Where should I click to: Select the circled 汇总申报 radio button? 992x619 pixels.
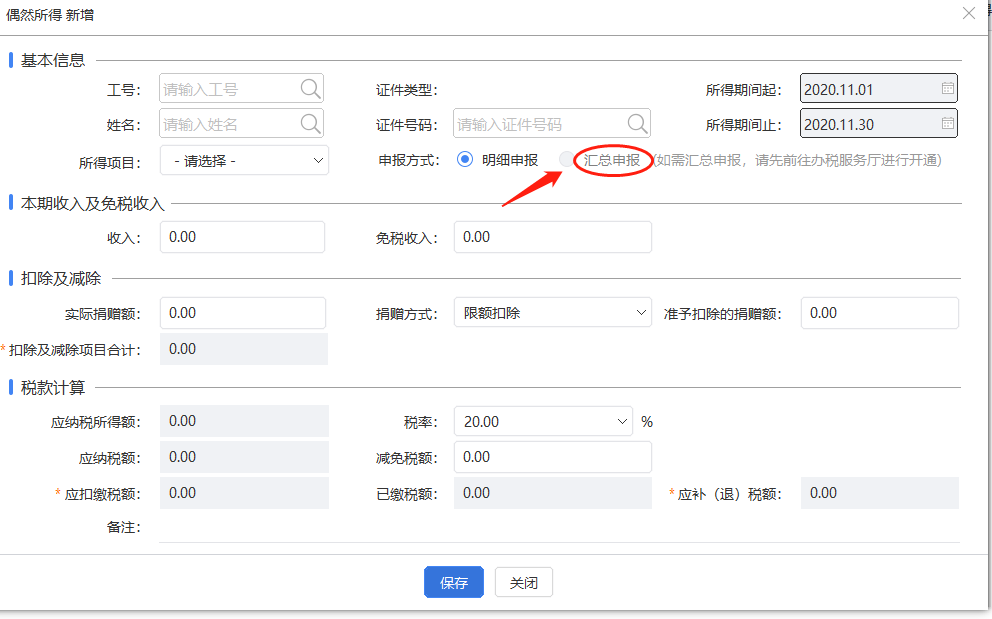[x=566, y=159]
